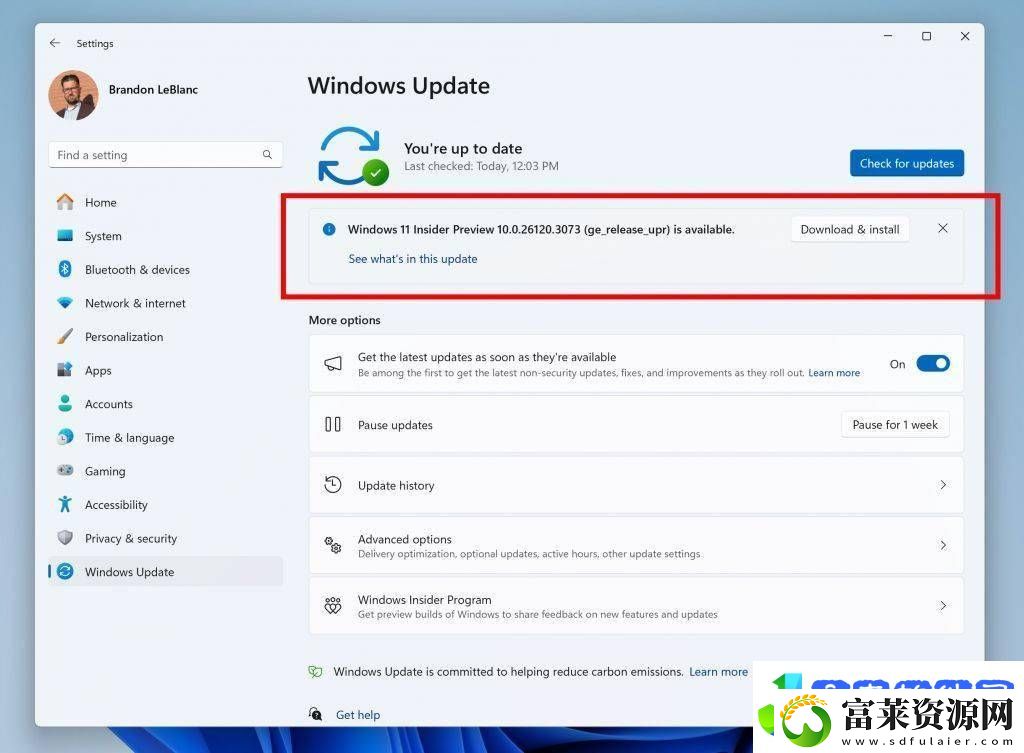Open the Get help link
The width and height of the screenshot is (1024, 753).
click(358, 714)
